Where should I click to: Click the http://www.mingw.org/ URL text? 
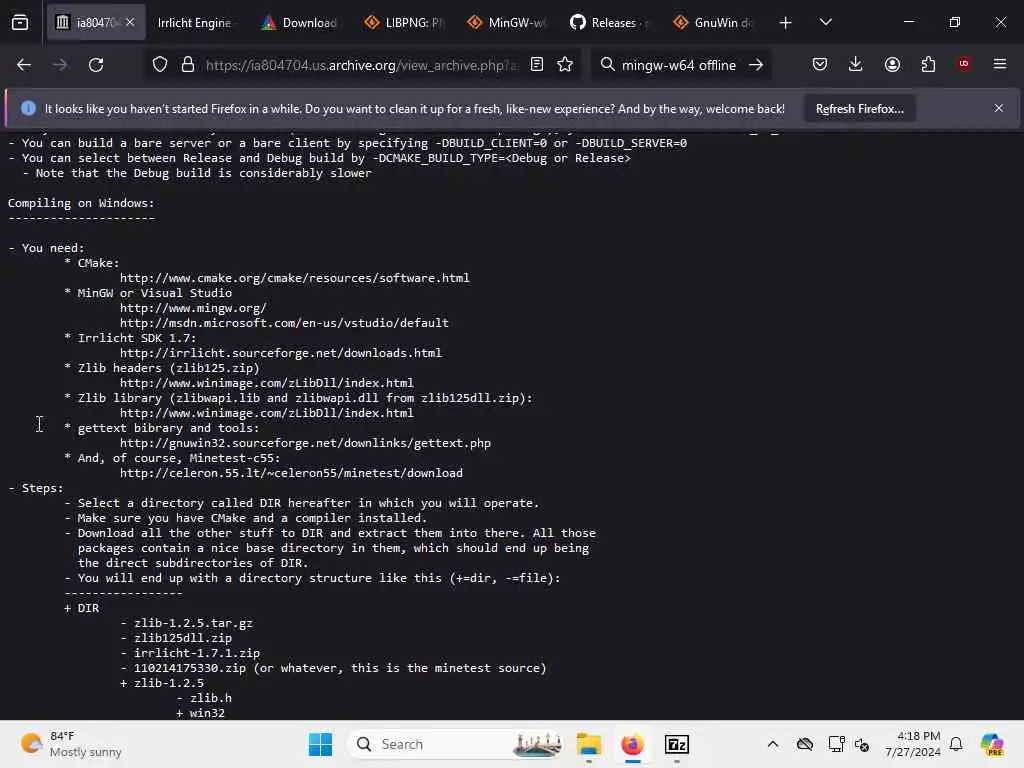[x=193, y=308]
